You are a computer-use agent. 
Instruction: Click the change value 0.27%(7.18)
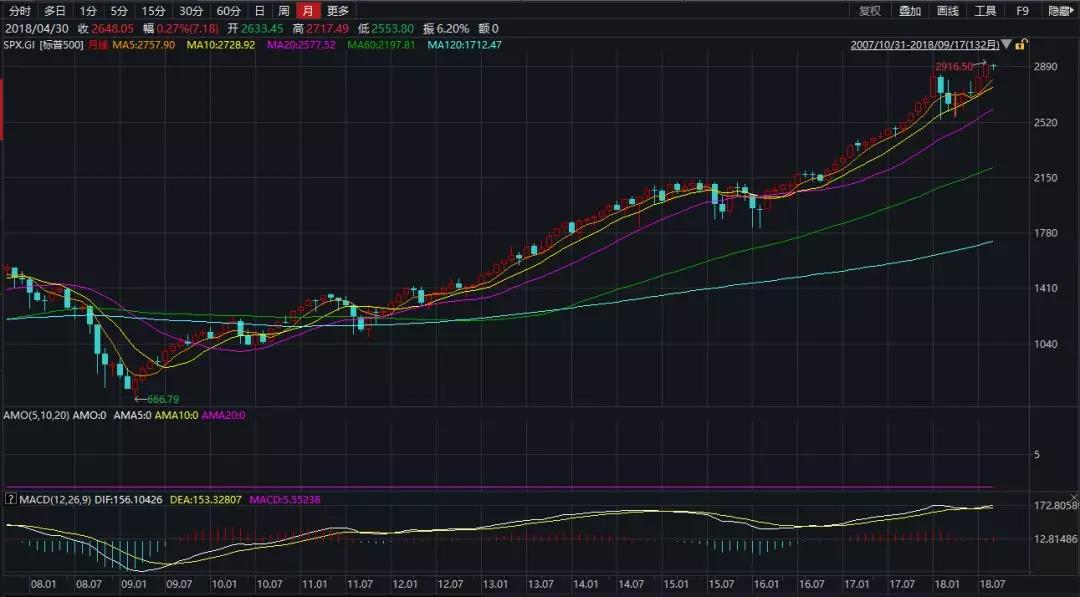tap(187, 28)
